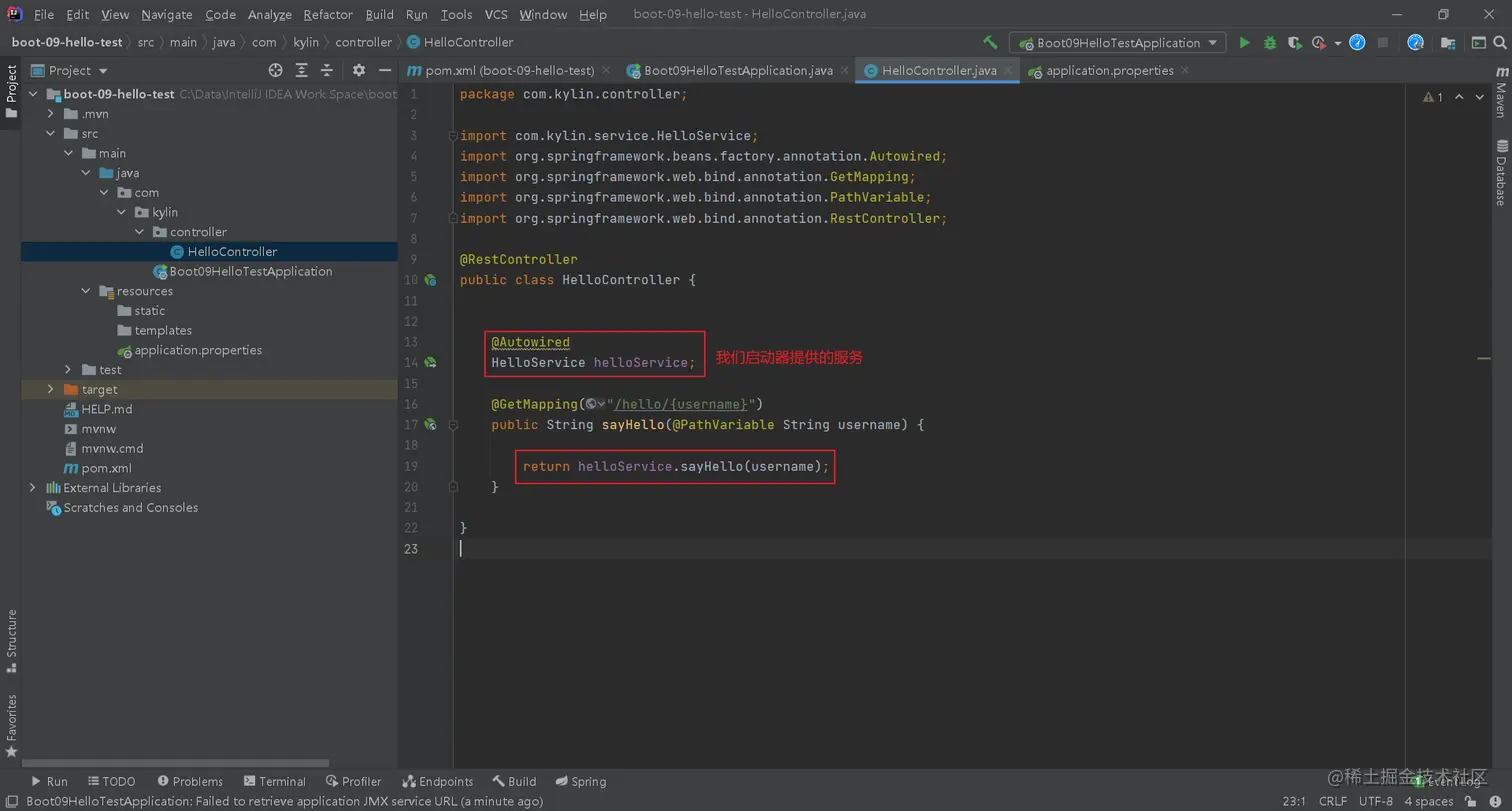Open the Profile run options dropdown arrow
This screenshot has width=1512, height=811.
(x=1338, y=43)
